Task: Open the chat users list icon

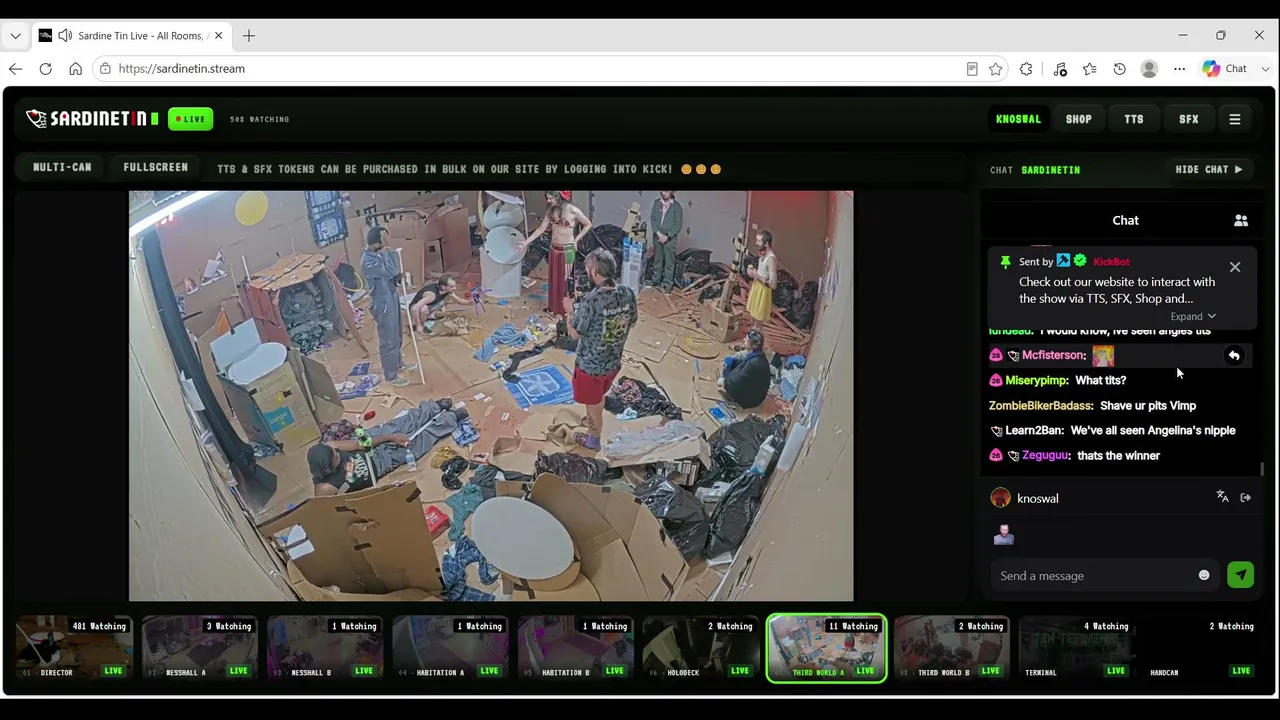Action: (x=1241, y=220)
